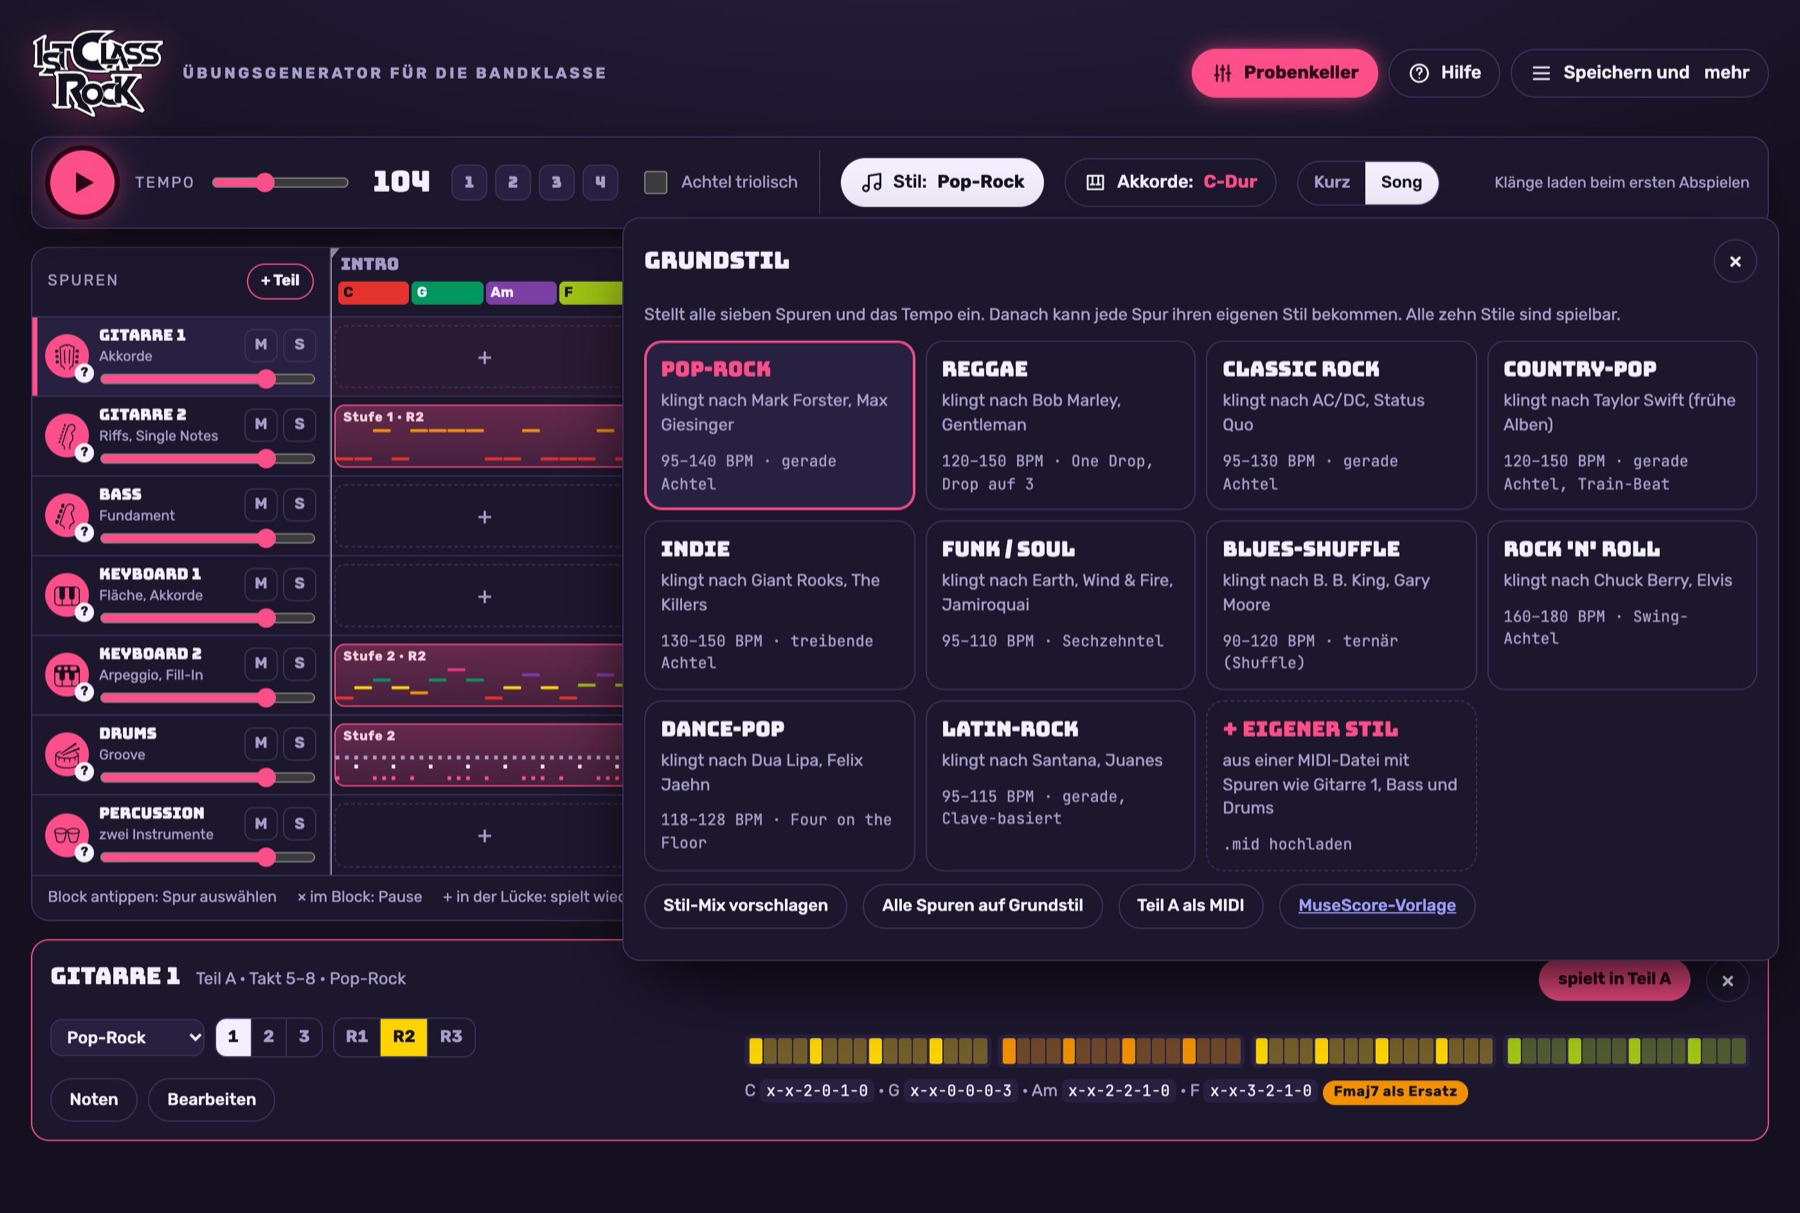Start playback with the pink play button
This screenshot has width=1800, height=1213.
click(82, 182)
